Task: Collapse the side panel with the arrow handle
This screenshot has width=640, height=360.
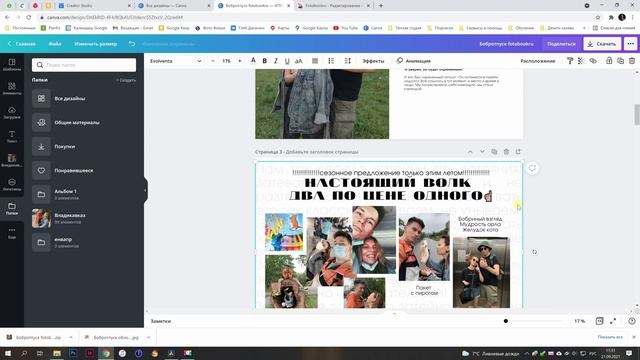Action: pyautogui.click(x=145, y=190)
